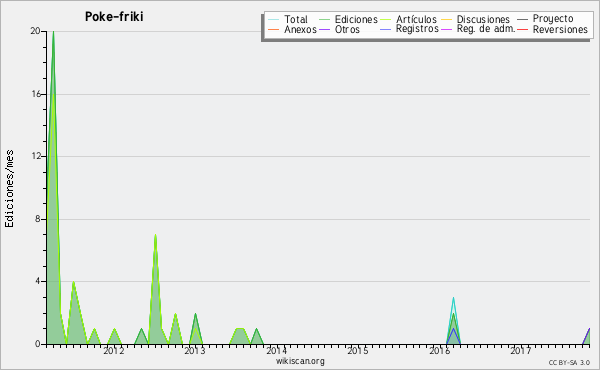Click the 8 y-axis value
The width and height of the screenshot is (600, 370).
click(x=38, y=219)
